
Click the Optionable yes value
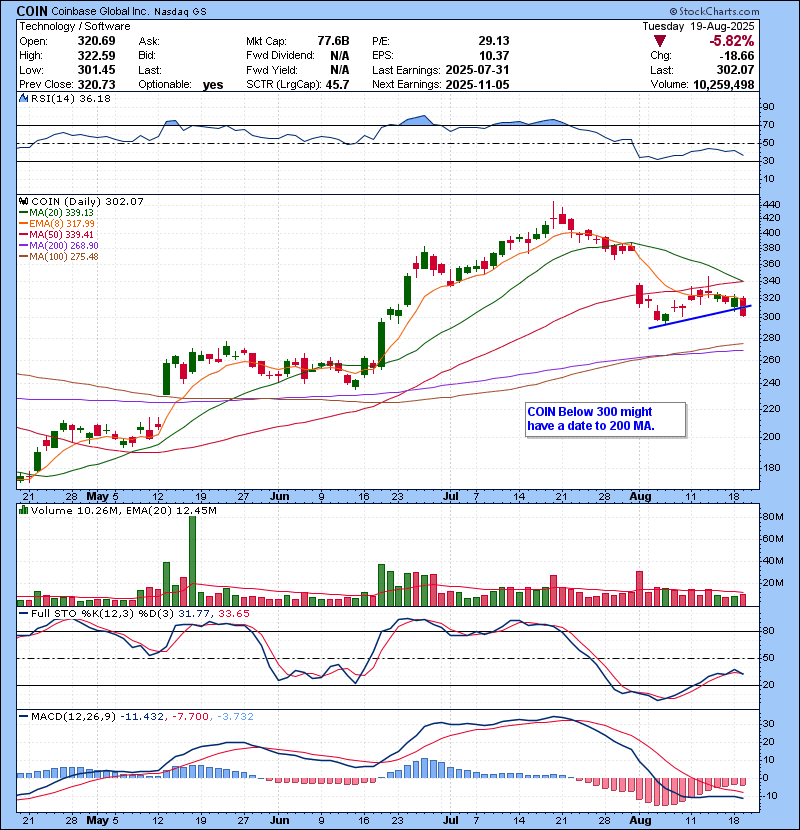[x=213, y=85]
